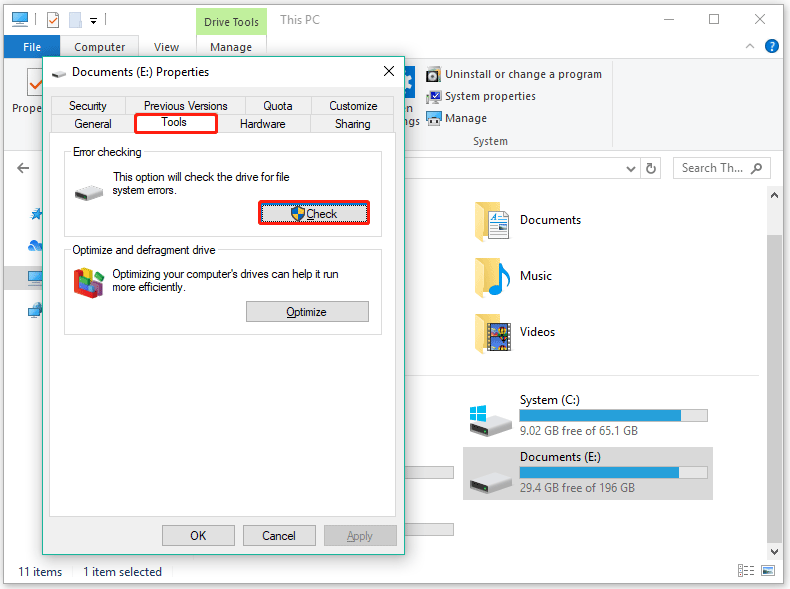Click the System properties icon

pyautogui.click(x=433, y=97)
